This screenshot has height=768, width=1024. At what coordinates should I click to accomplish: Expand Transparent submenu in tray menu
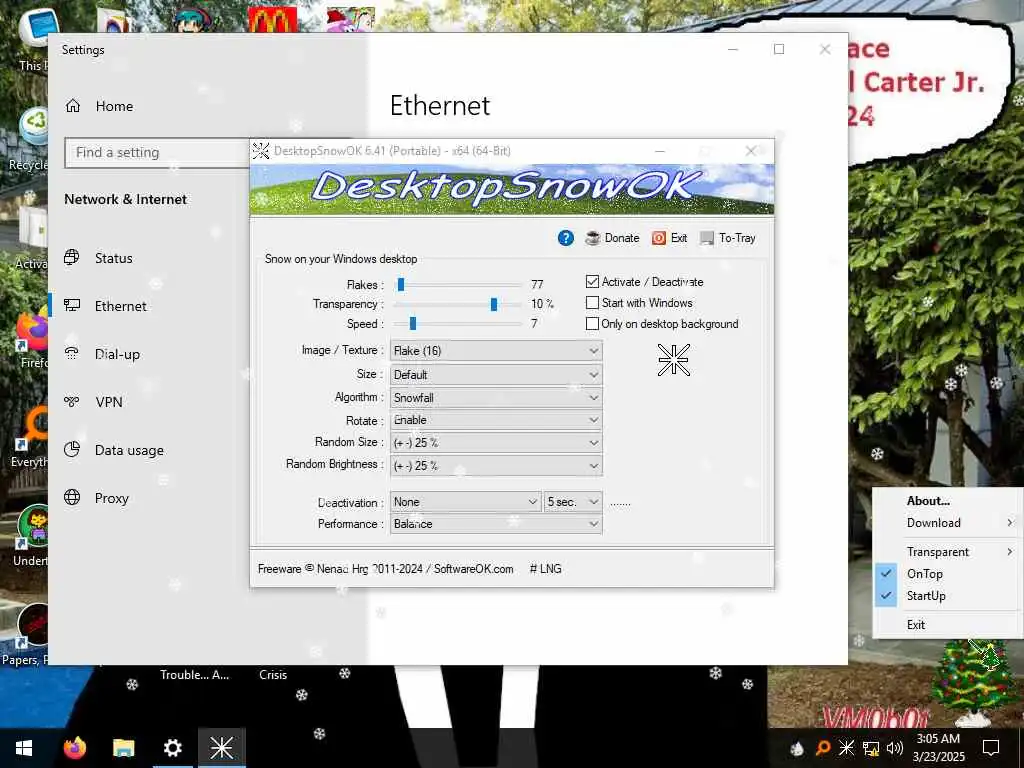tap(948, 552)
